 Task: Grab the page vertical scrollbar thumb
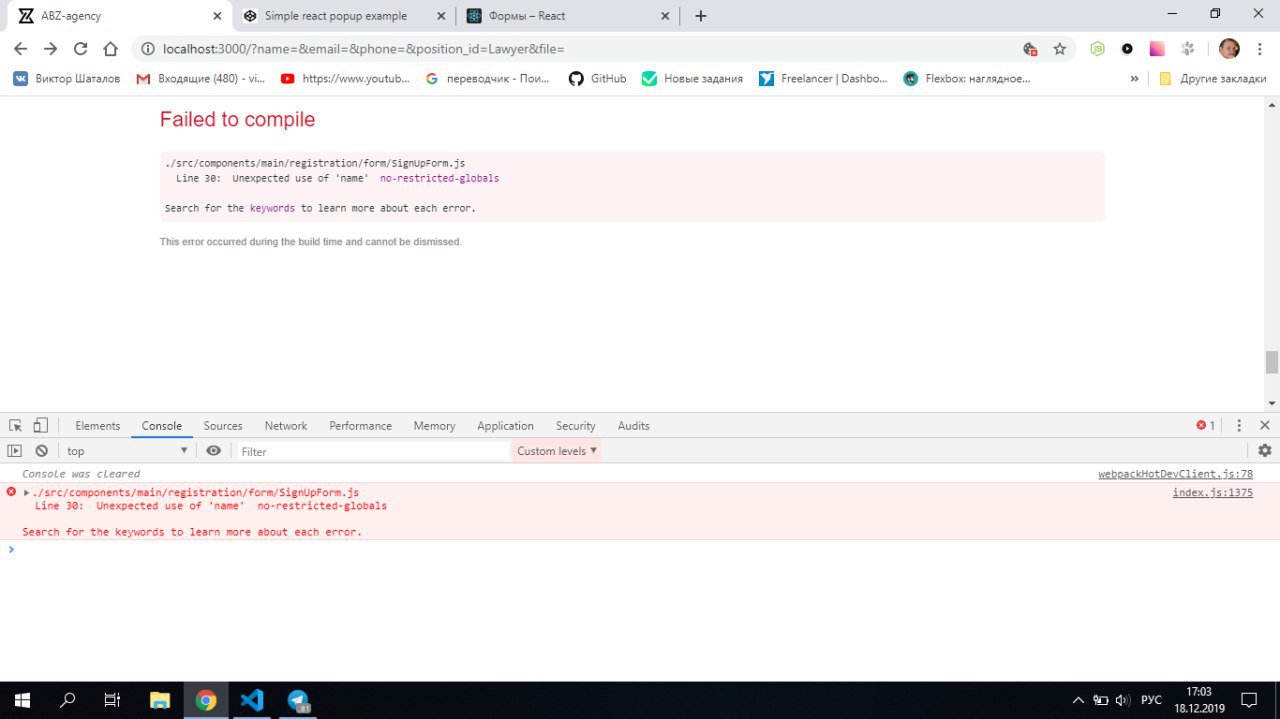(1271, 362)
